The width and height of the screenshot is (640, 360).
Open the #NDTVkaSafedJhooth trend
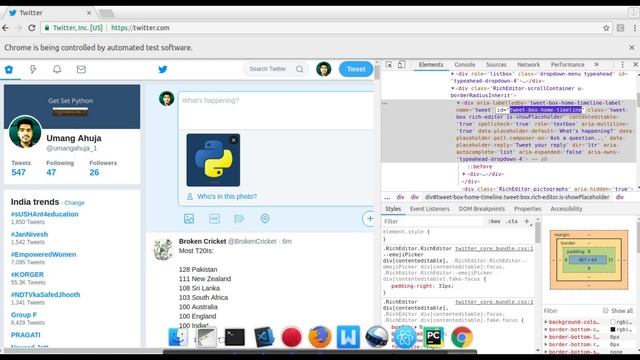[x=45, y=295]
